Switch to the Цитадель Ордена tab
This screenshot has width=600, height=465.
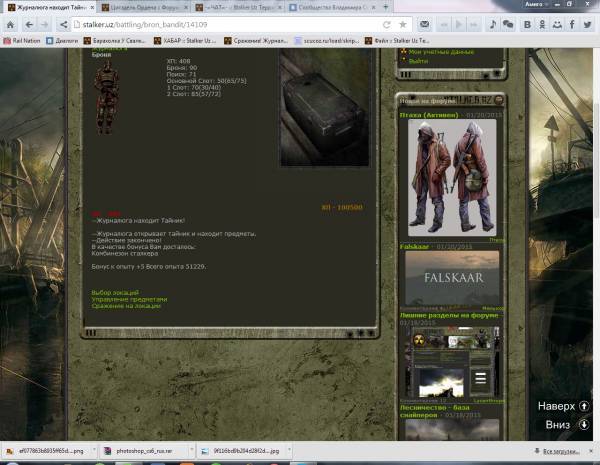[x=145, y=7]
